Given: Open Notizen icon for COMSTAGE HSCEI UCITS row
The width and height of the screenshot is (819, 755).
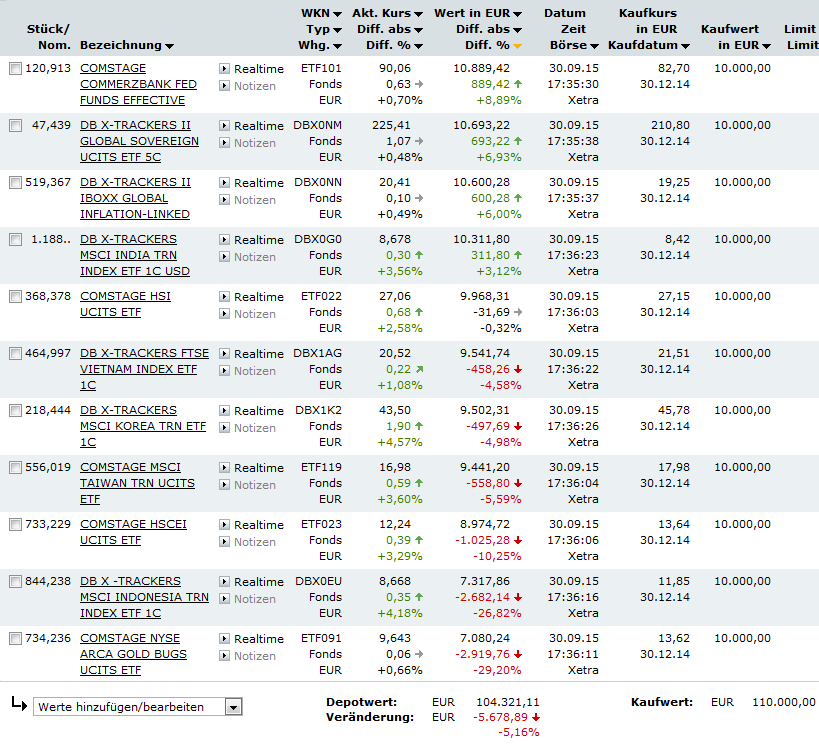Looking at the screenshot, I should 224,541.
